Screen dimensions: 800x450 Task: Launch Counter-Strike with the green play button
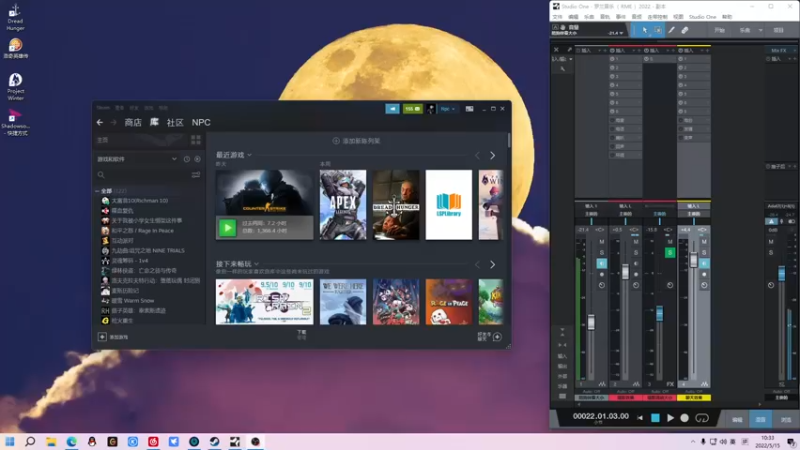click(228, 228)
